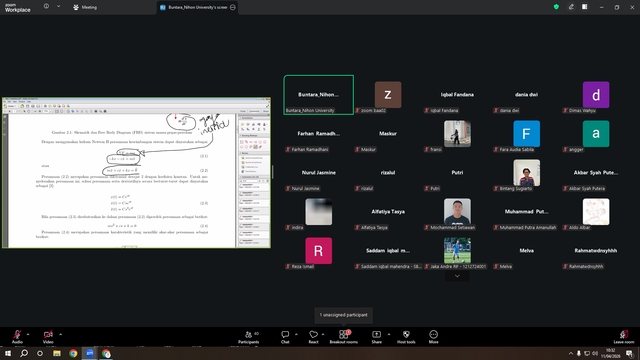Expand the dropdown arrow beside info icon
Screen dimensions: 640x360
coord(58,7)
